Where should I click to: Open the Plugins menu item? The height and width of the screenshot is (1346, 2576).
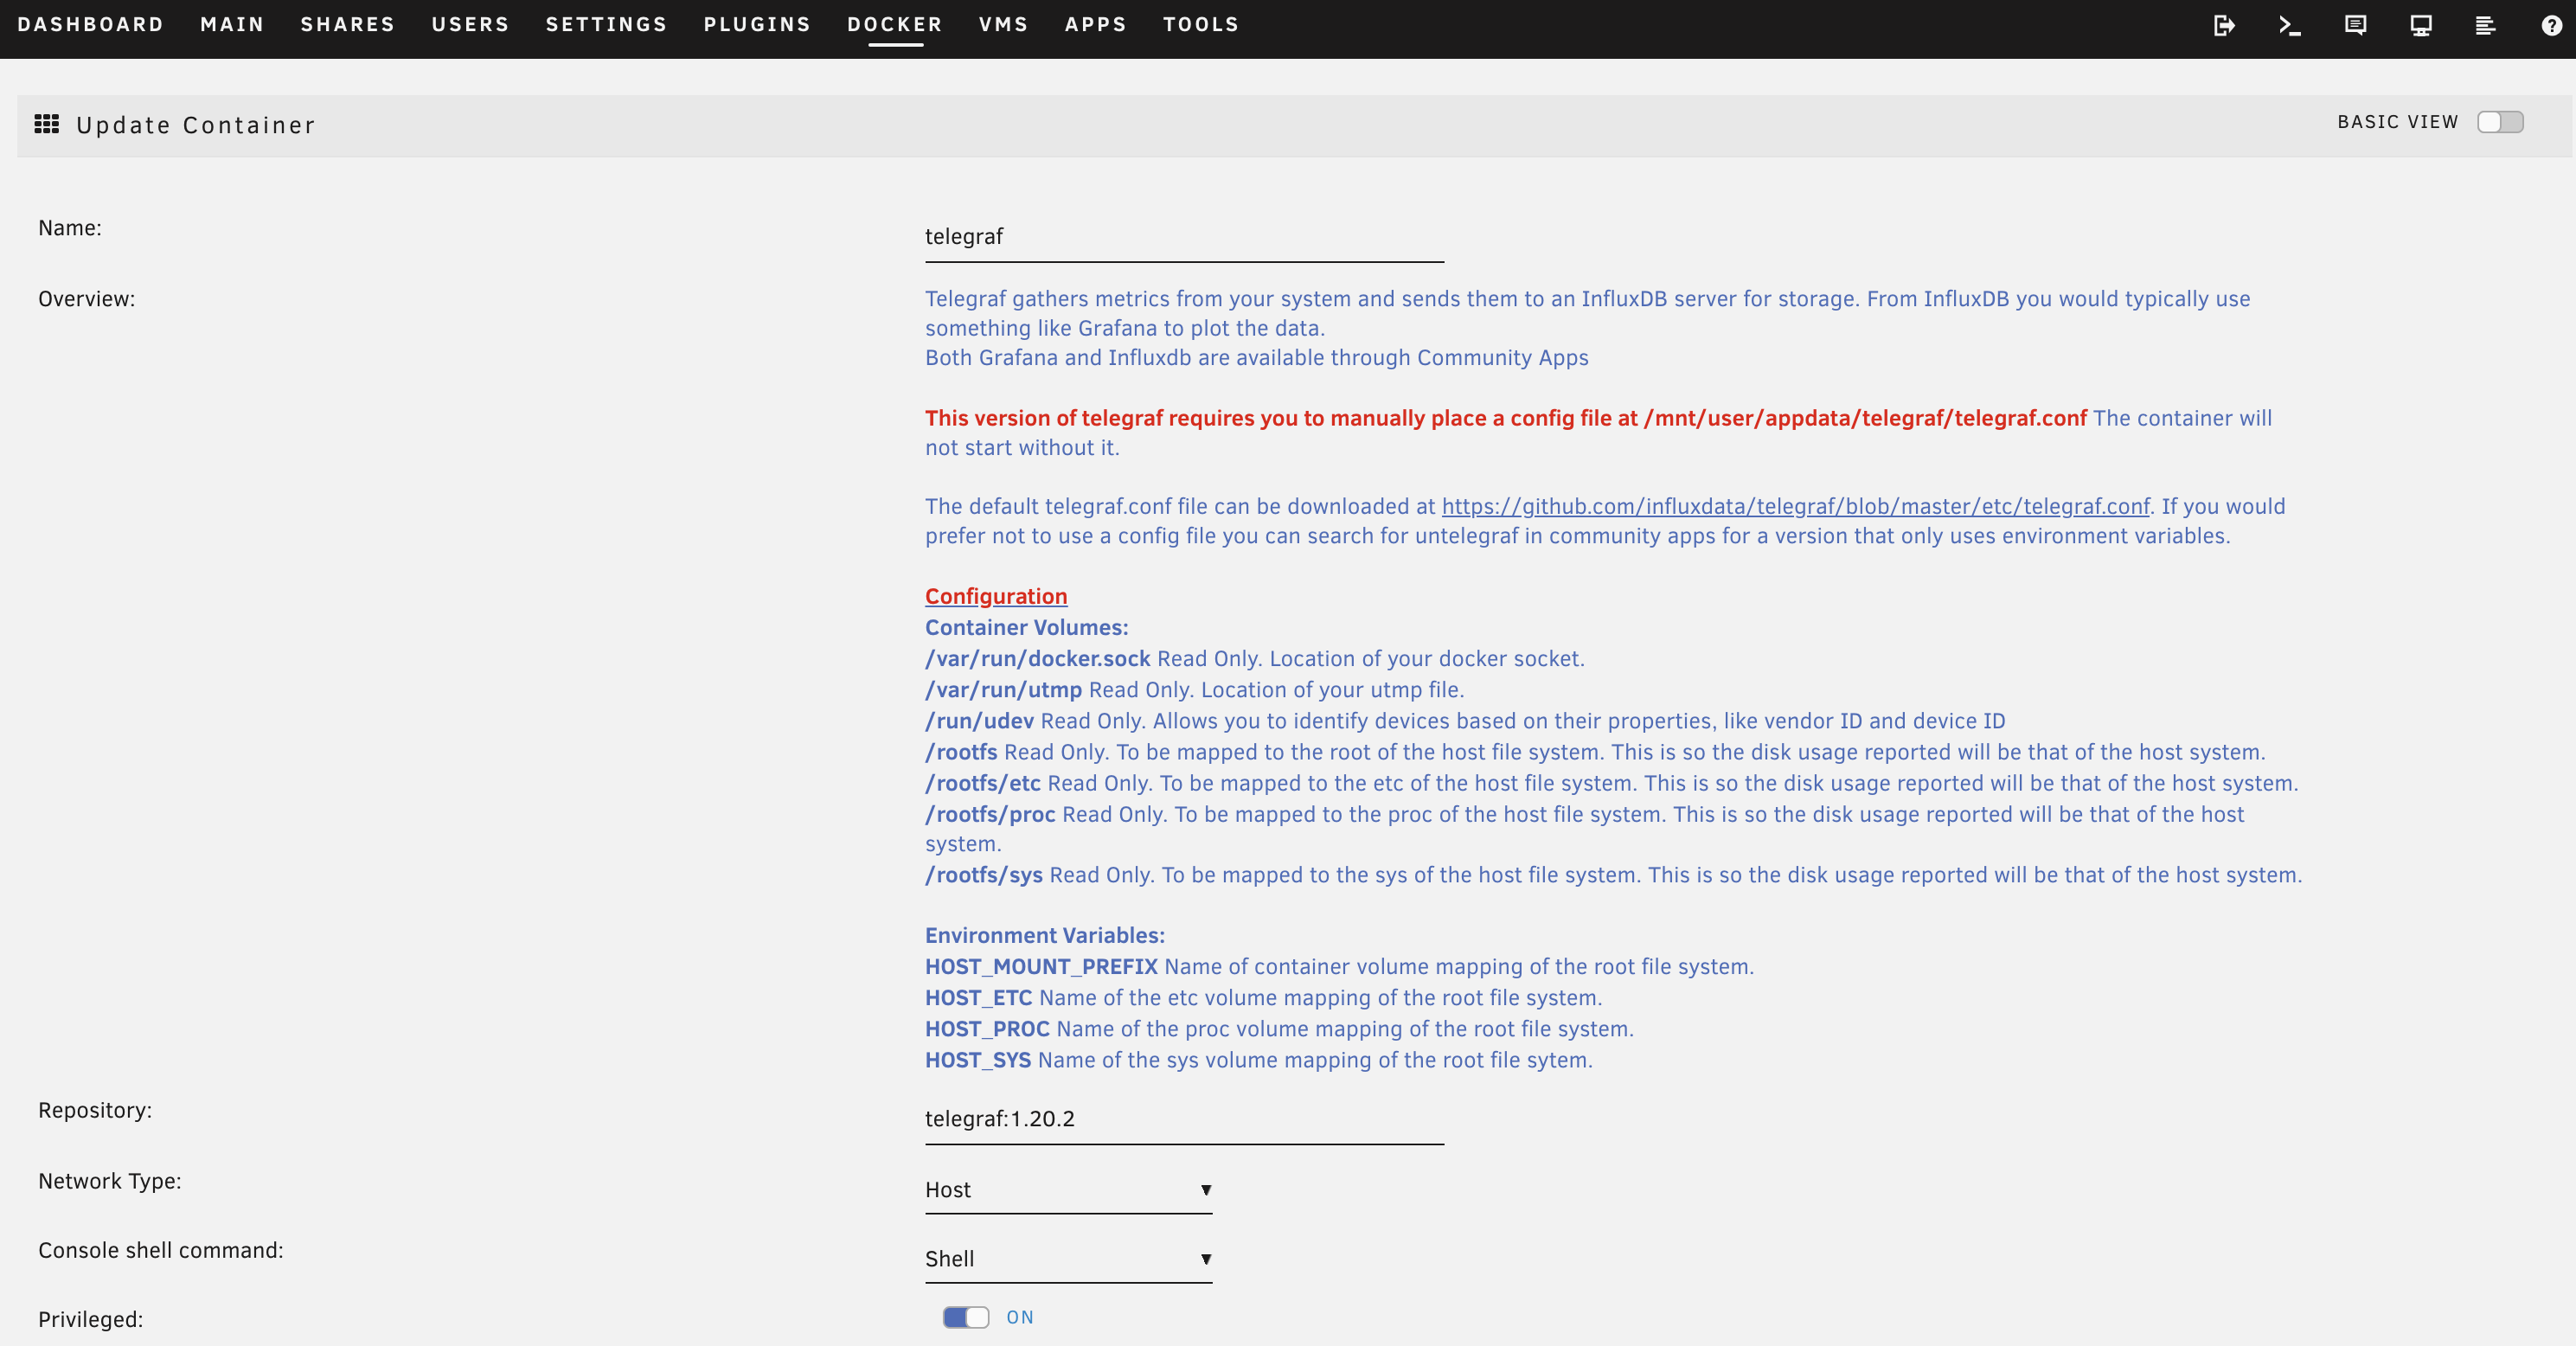coord(757,24)
